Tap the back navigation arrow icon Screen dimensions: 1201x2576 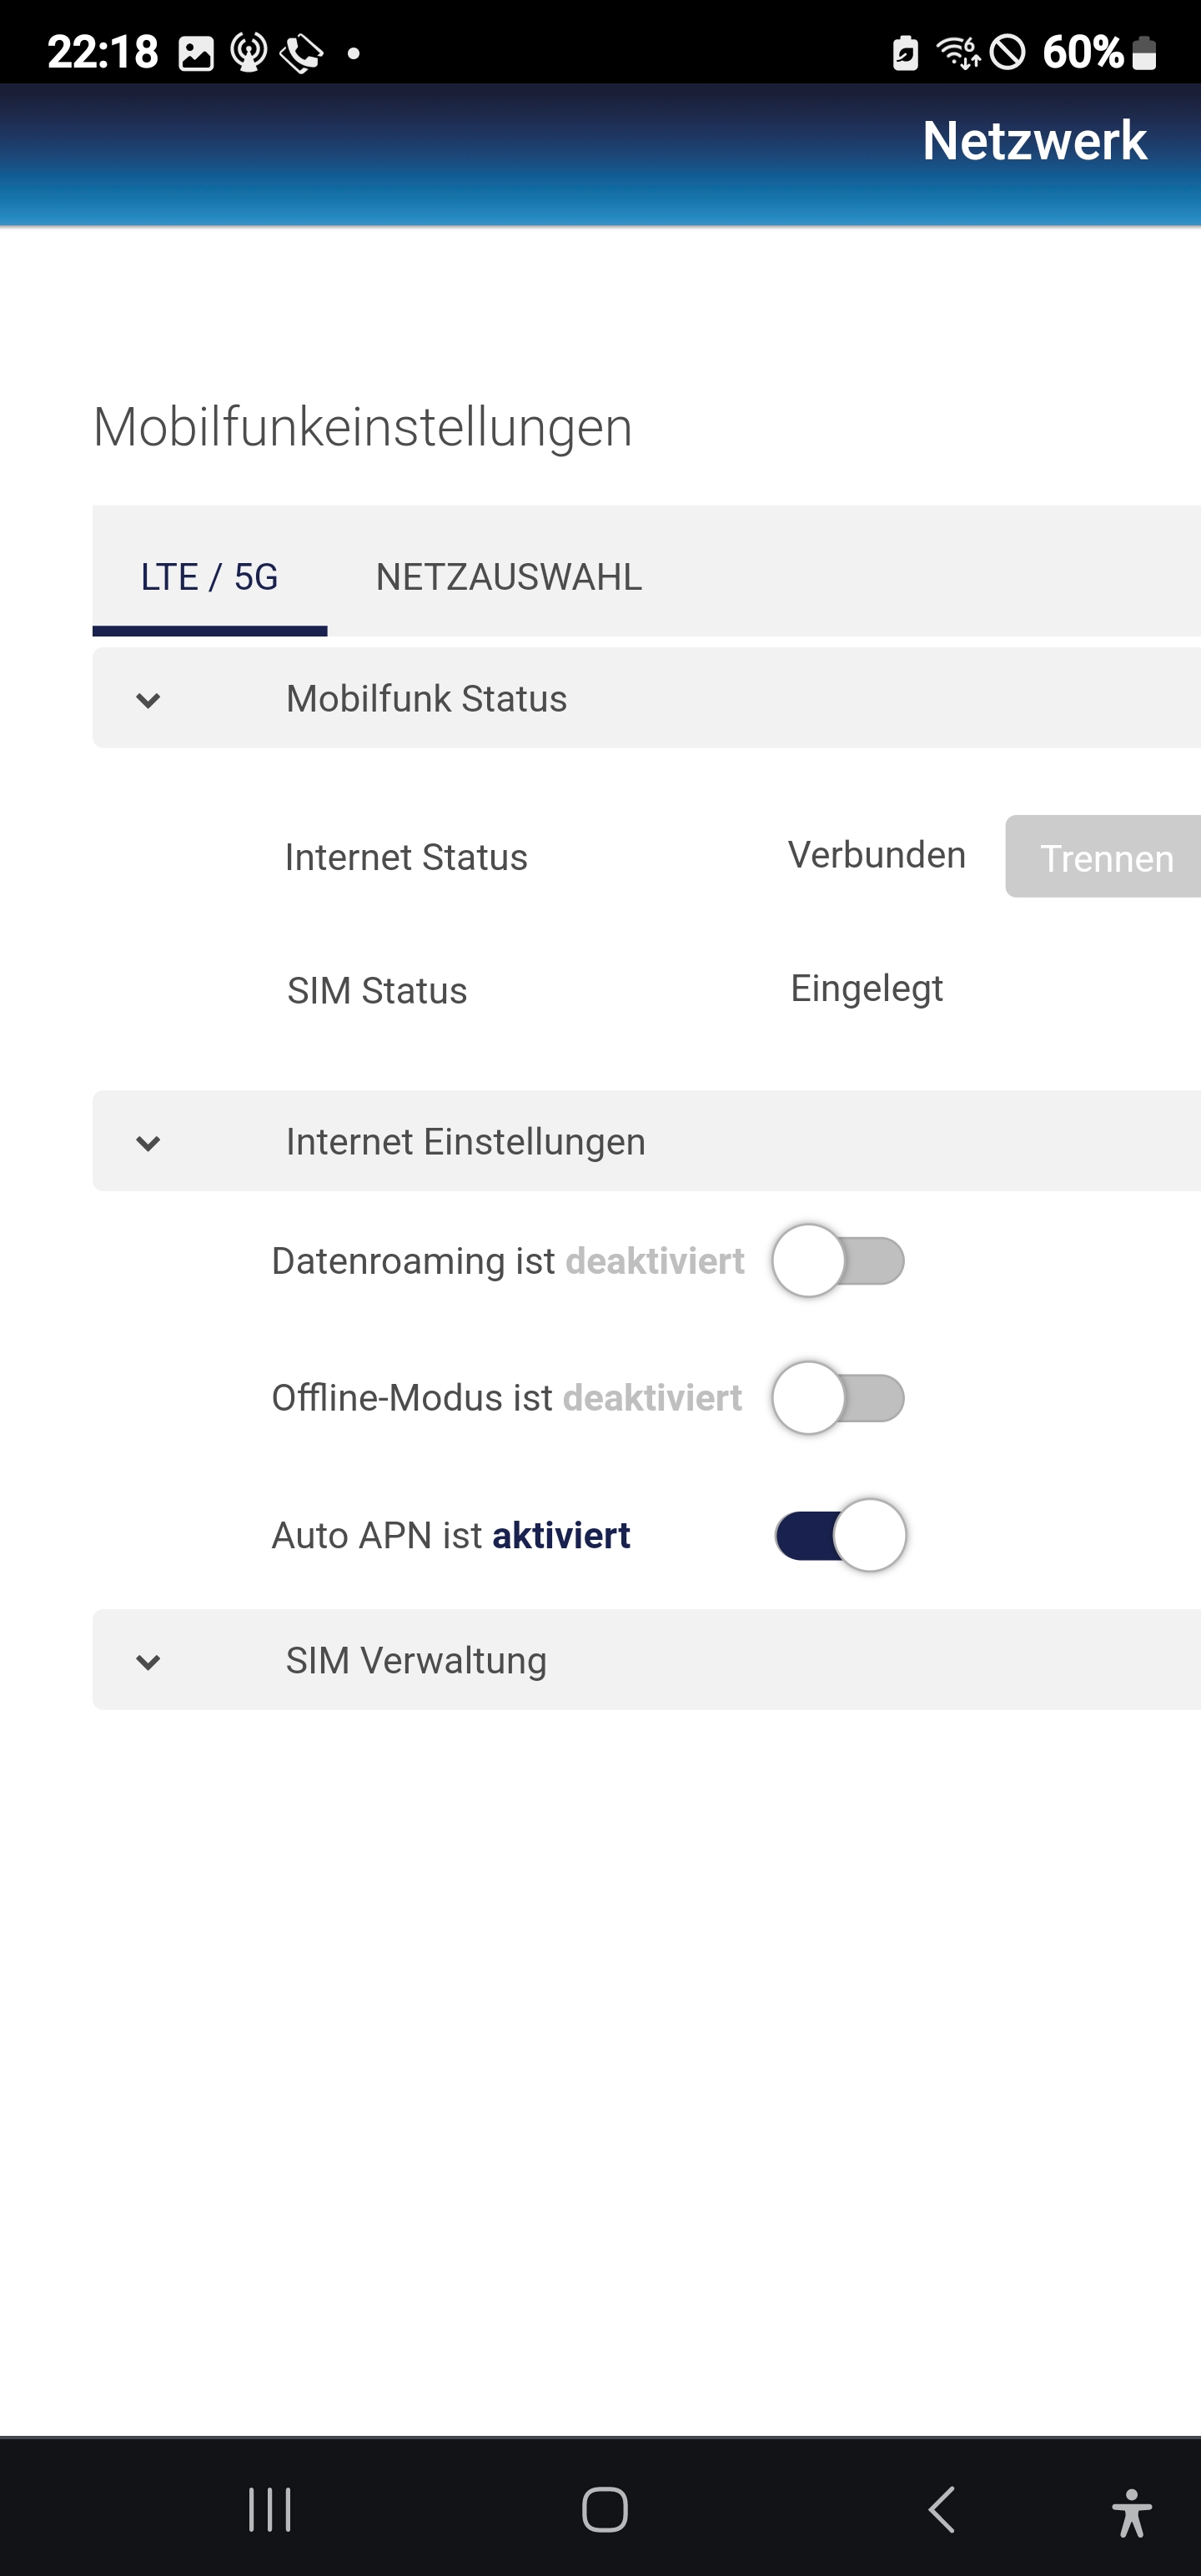point(942,2509)
